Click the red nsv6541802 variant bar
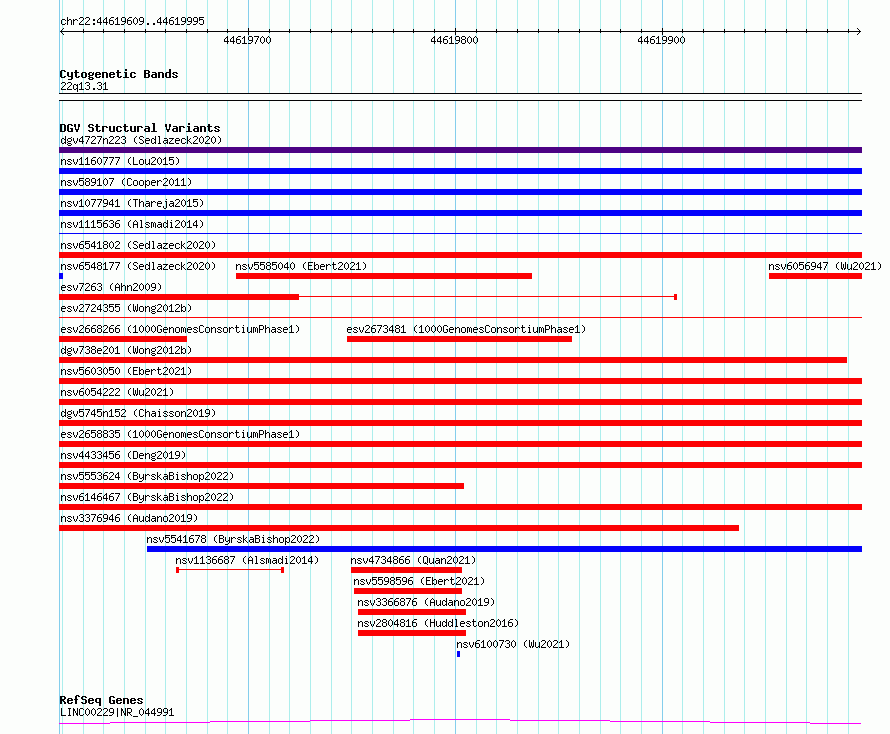Screen dimensions: 890x734 coord(460,255)
